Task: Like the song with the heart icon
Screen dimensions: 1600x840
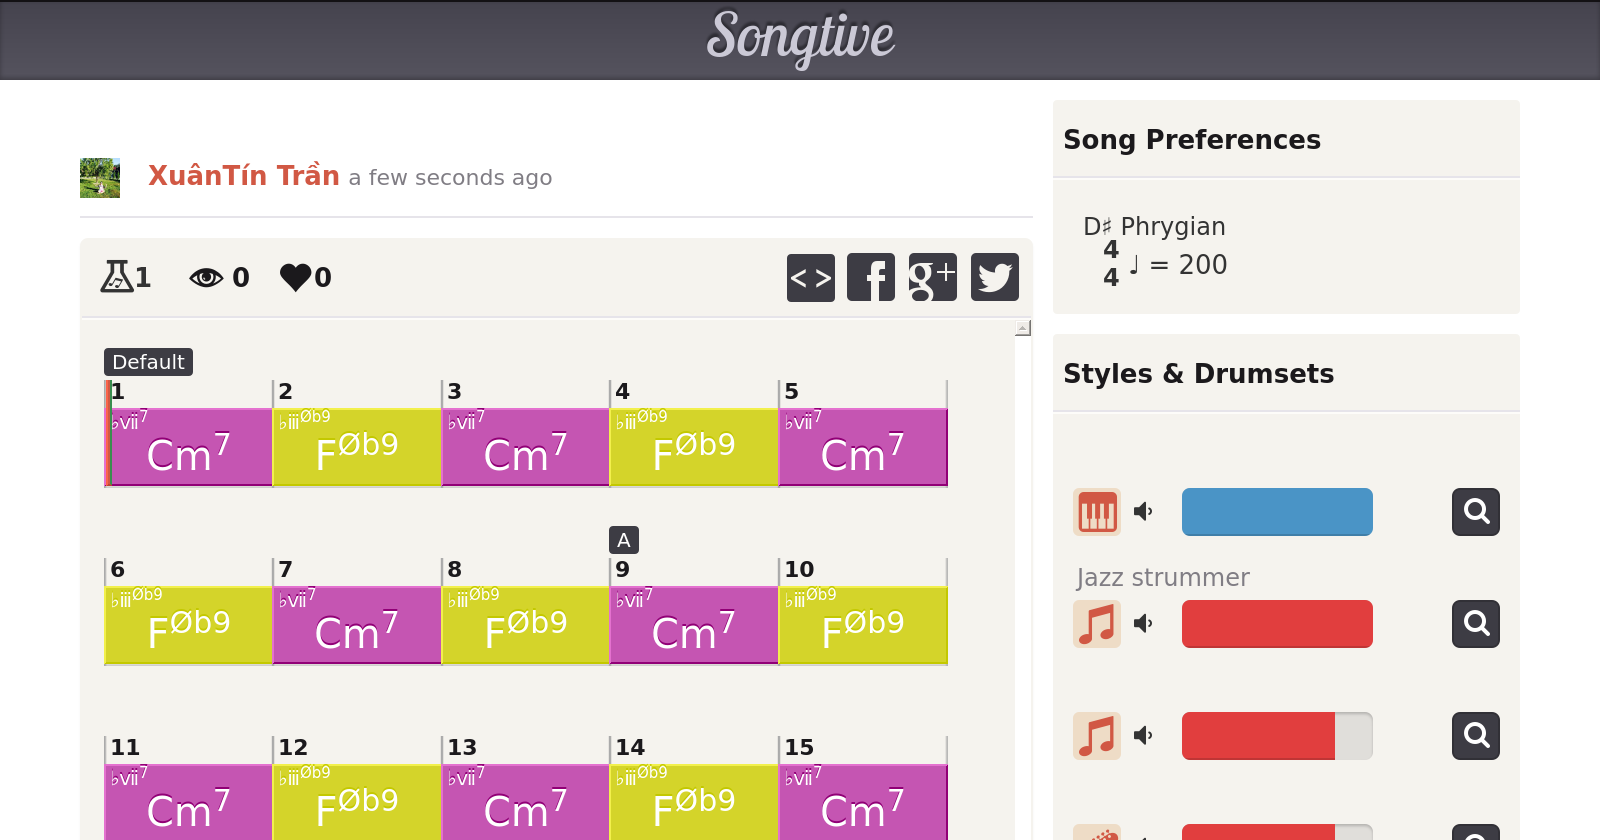Action: click(296, 277)
